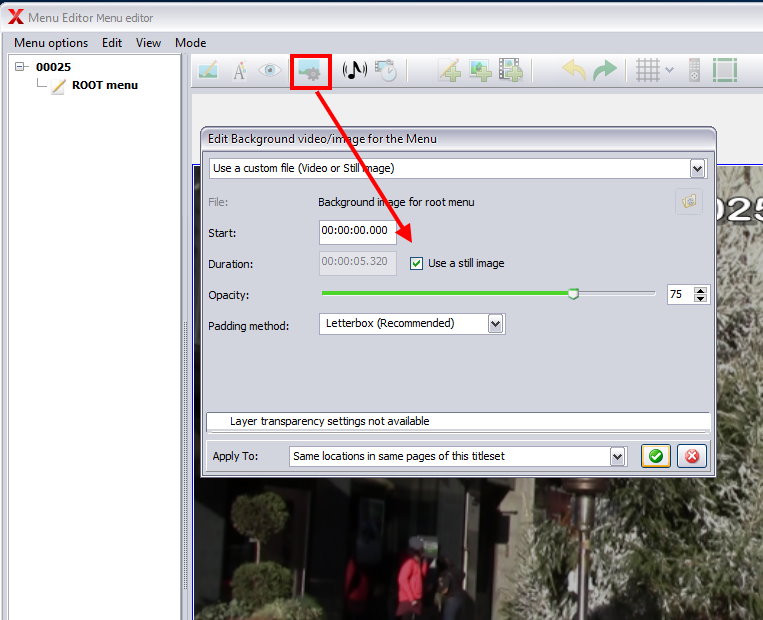Image resolution: width=763 pixels, height=620 pixels.
Task: Open the View menu
Action: coord(148,43)
